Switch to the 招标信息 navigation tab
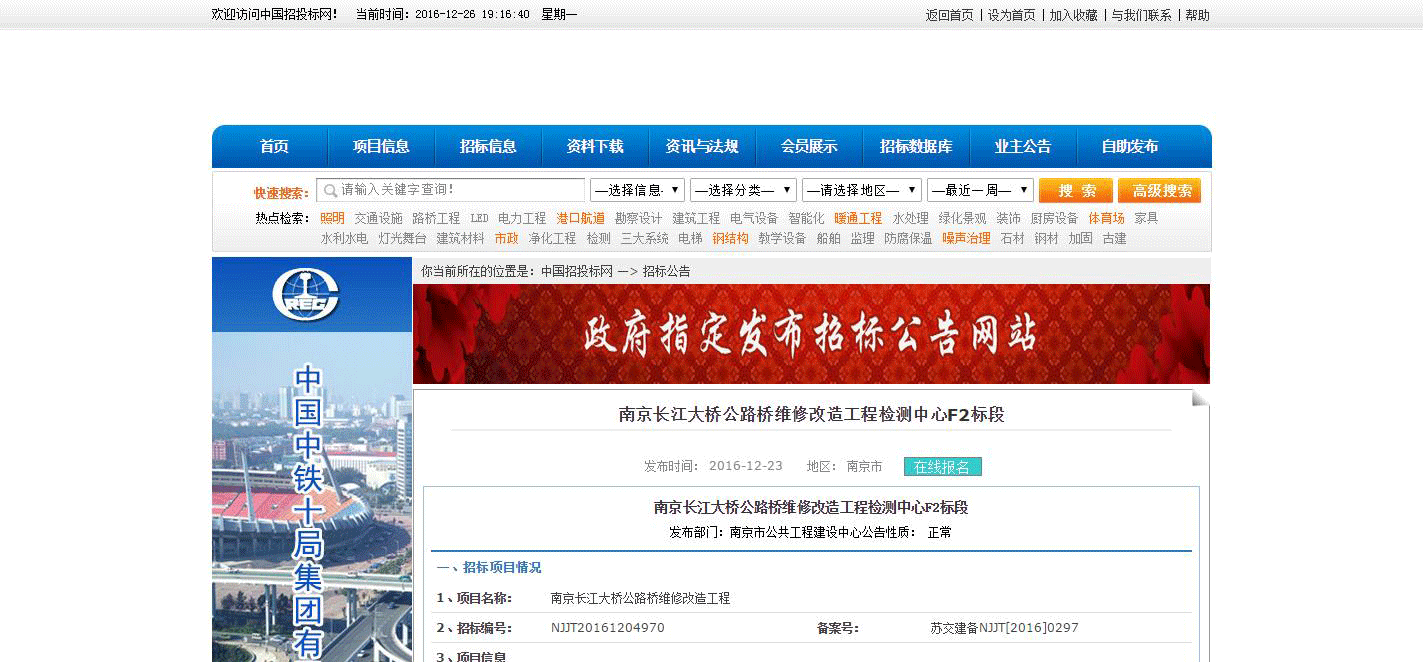Viewport: 1423px width, 662px height. click(x=488, y=146)
